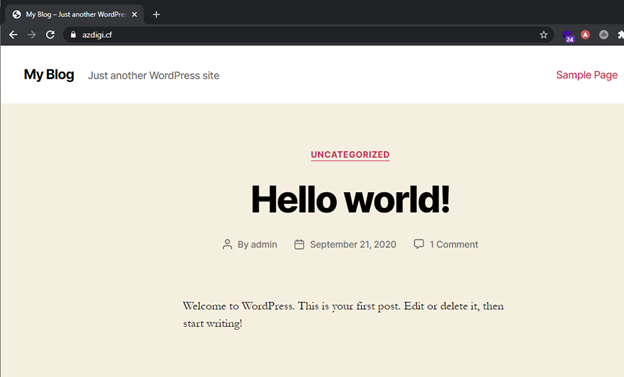Click the calendar icon beside the post date
The width and height of the screenshot is (624, 377).
click(299, 244)
